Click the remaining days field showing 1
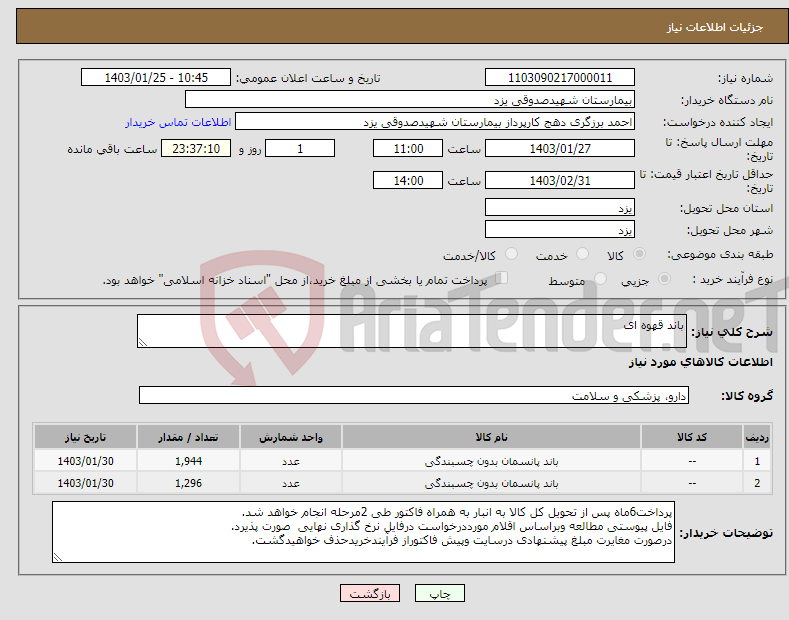 pyautogui.click(x=300, y=148)
